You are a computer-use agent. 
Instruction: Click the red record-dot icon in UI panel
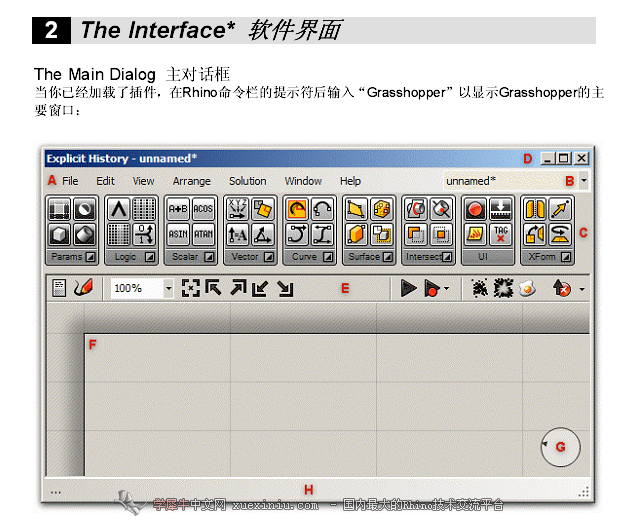click(475, 209)
